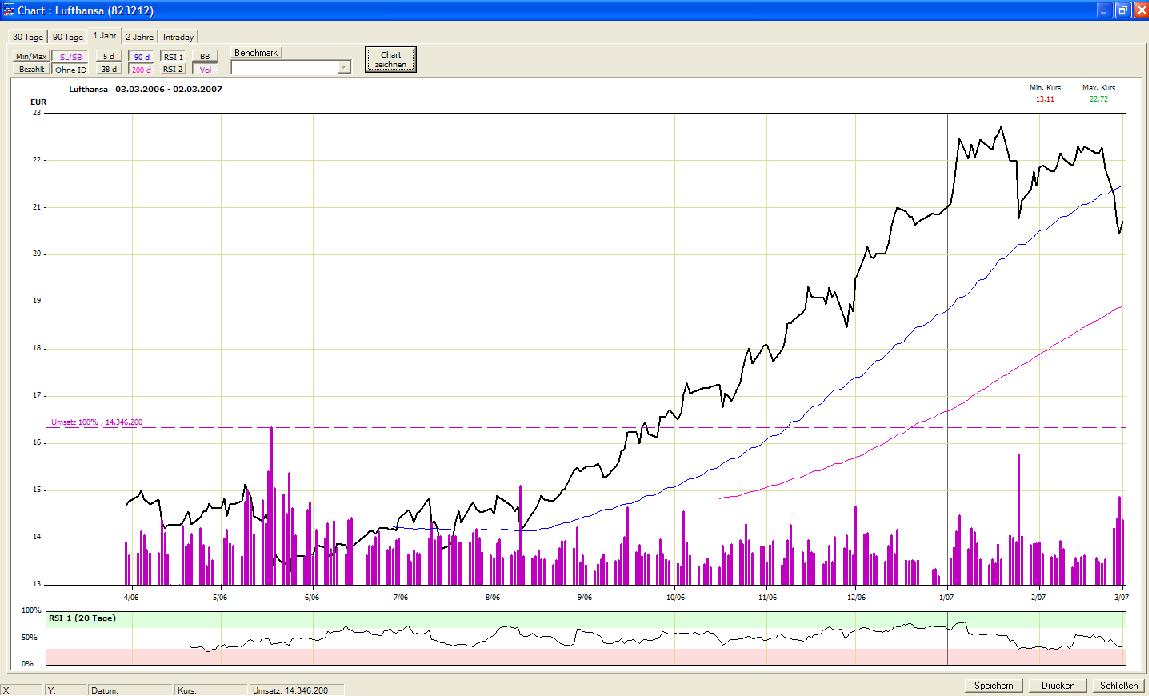Select the 1 Jahr tab
The width and height of the screenshot is (1149, 696).
[104, 35]
